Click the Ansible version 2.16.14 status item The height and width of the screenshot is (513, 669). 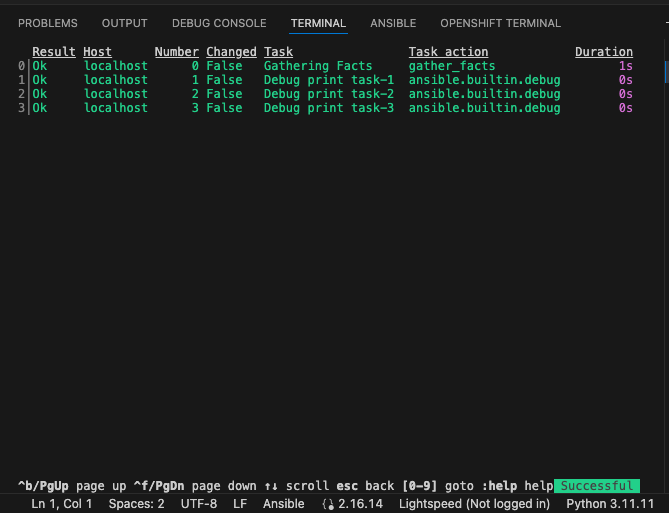point(352,504)
